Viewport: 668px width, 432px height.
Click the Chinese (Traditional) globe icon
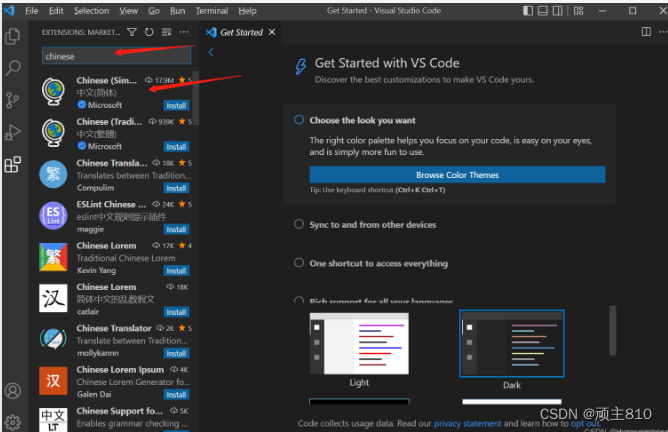pos(53,133)
